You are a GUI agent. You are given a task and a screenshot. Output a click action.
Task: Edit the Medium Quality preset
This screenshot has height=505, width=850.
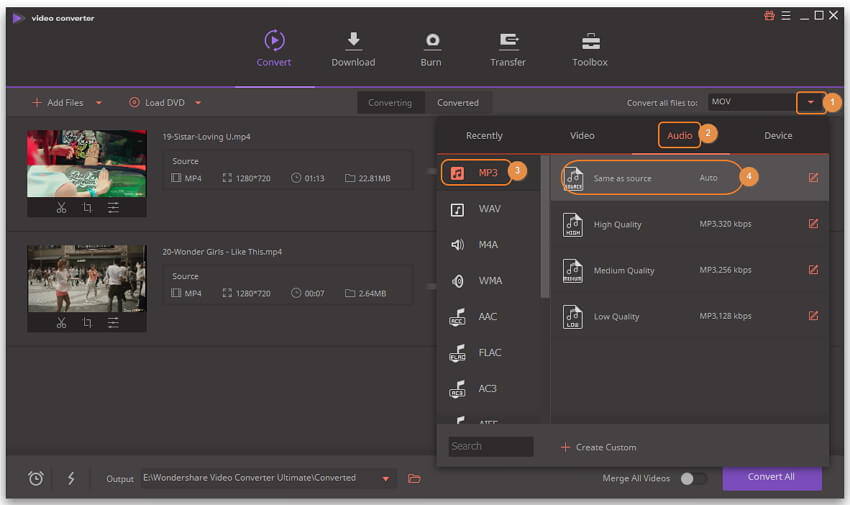(x=813, y=270)
